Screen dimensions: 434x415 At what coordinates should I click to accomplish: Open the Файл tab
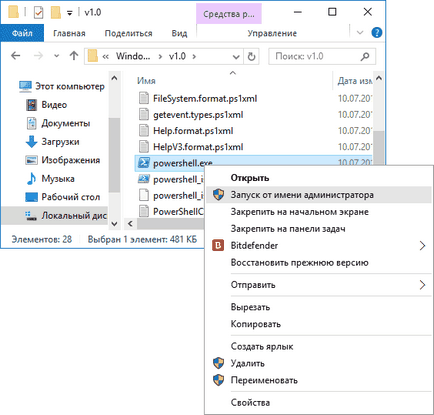pos(22,33)
